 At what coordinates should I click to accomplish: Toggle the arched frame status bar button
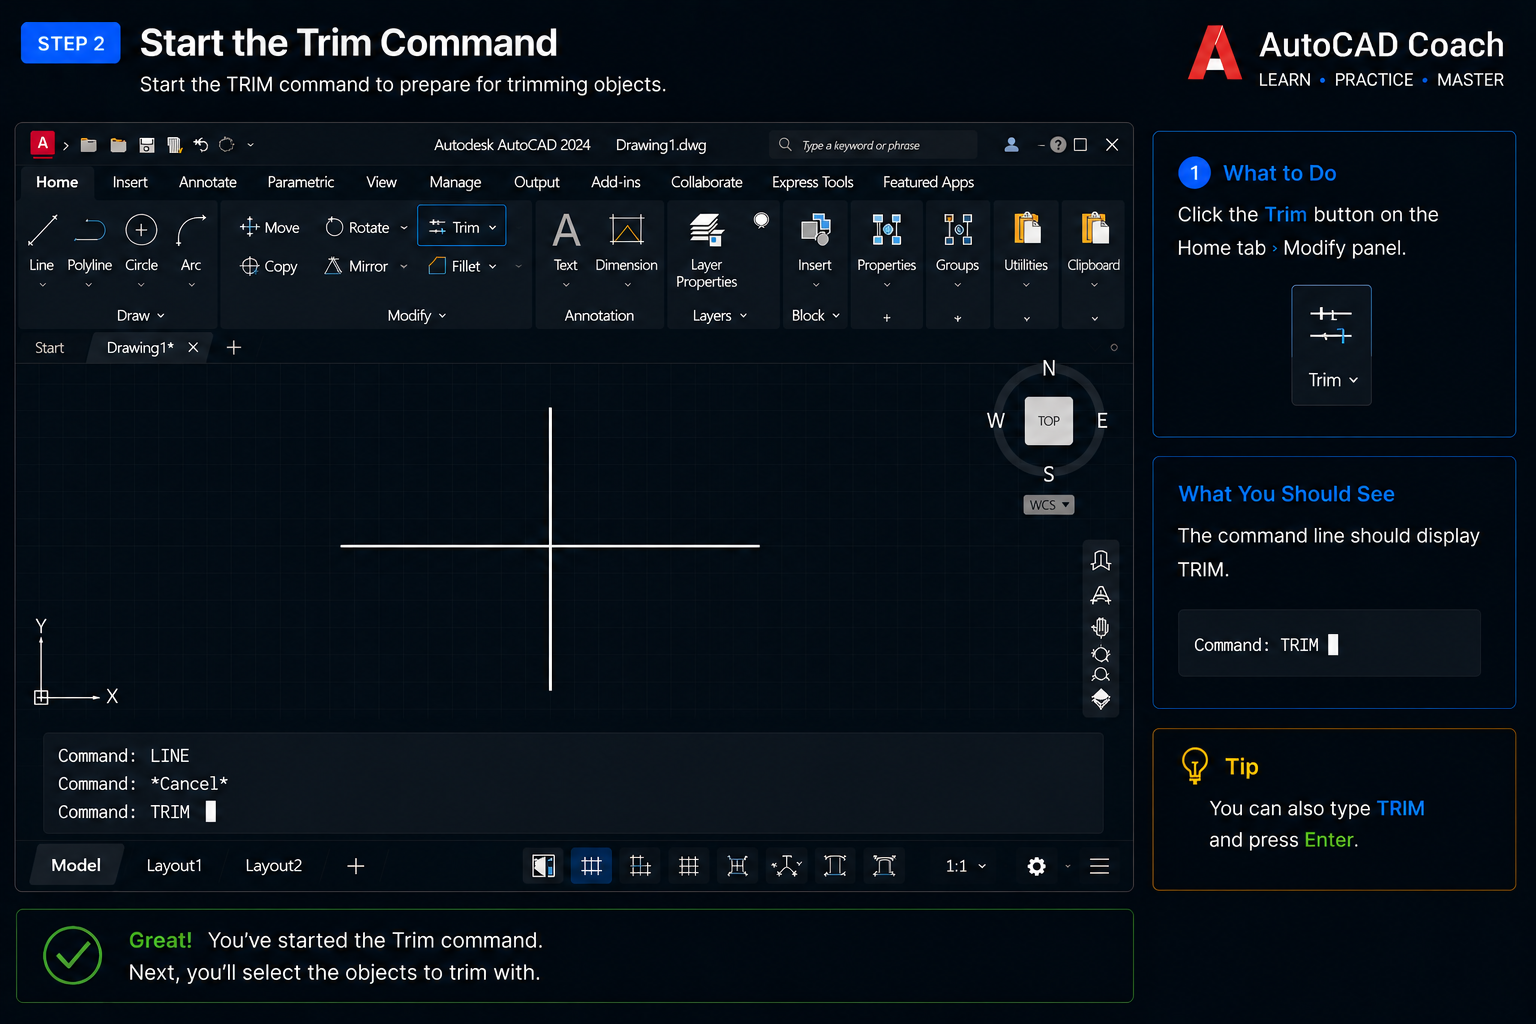(884, 866)
